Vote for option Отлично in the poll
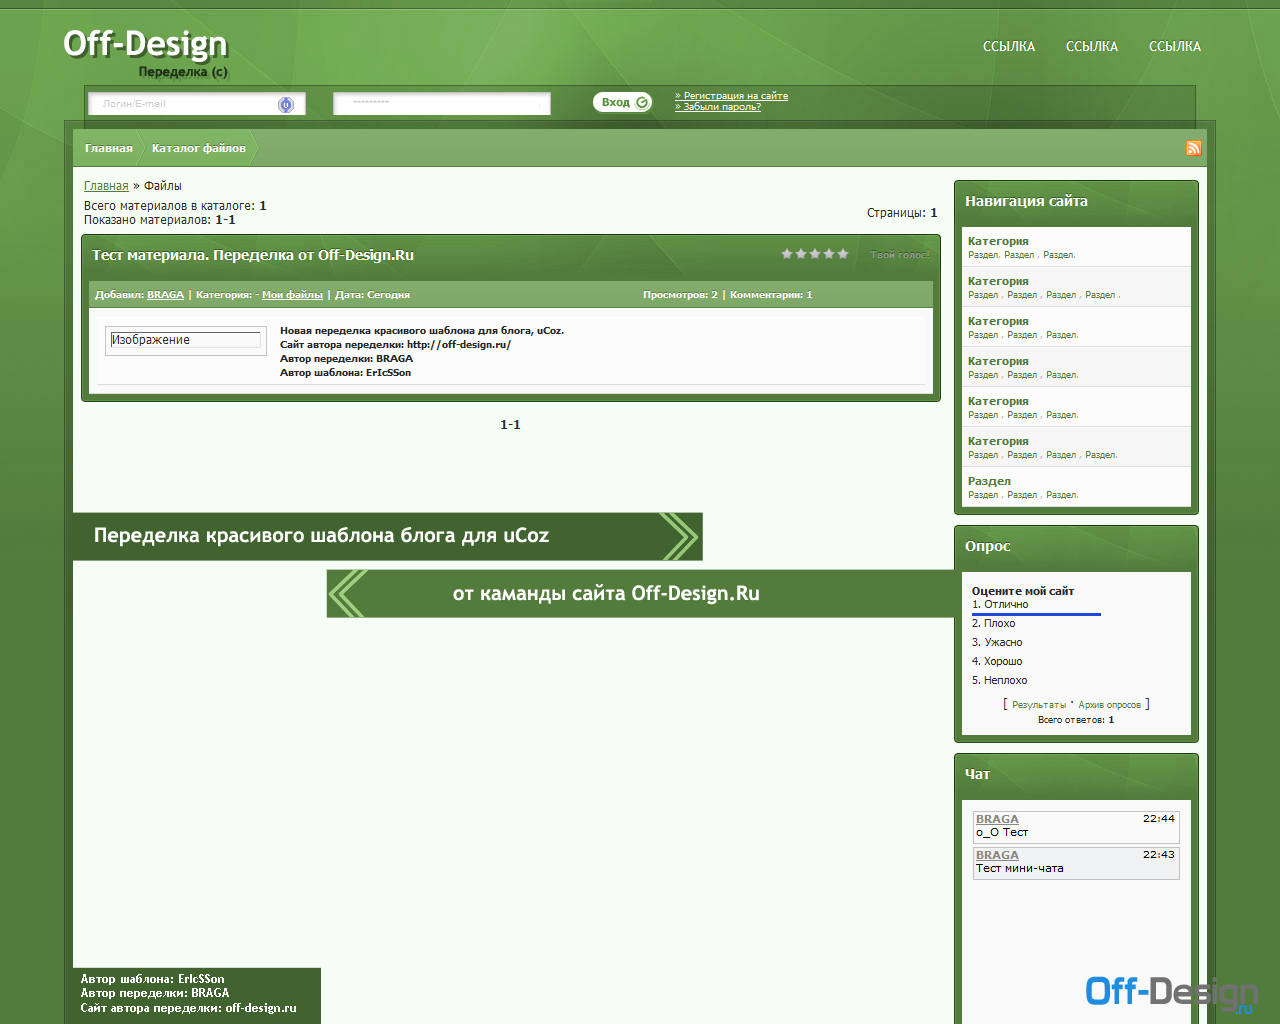This screenshot has width=1280, height=1024. click(x=1000, y=605)
